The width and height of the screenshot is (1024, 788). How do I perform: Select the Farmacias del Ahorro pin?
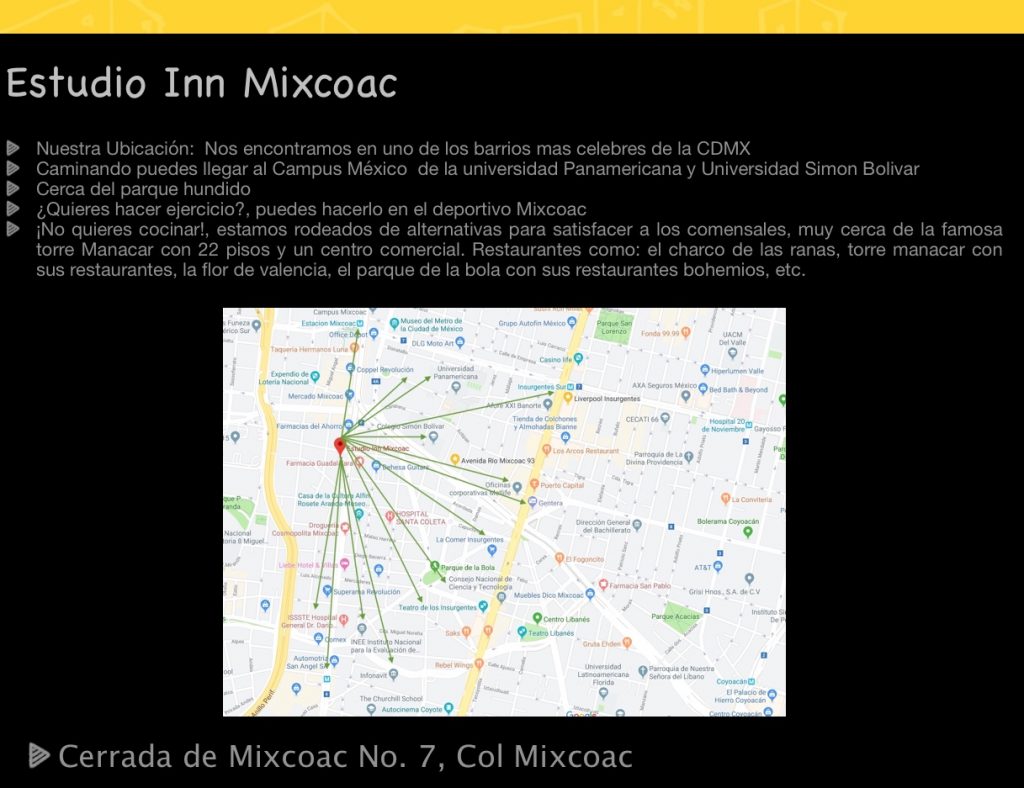349,426
